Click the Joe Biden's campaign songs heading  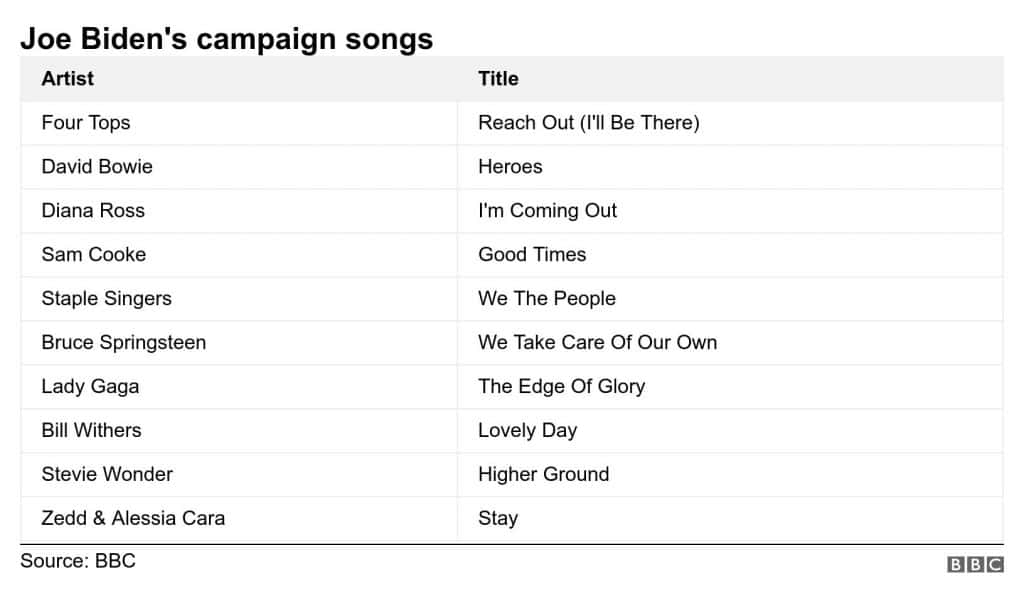[227, 39]
